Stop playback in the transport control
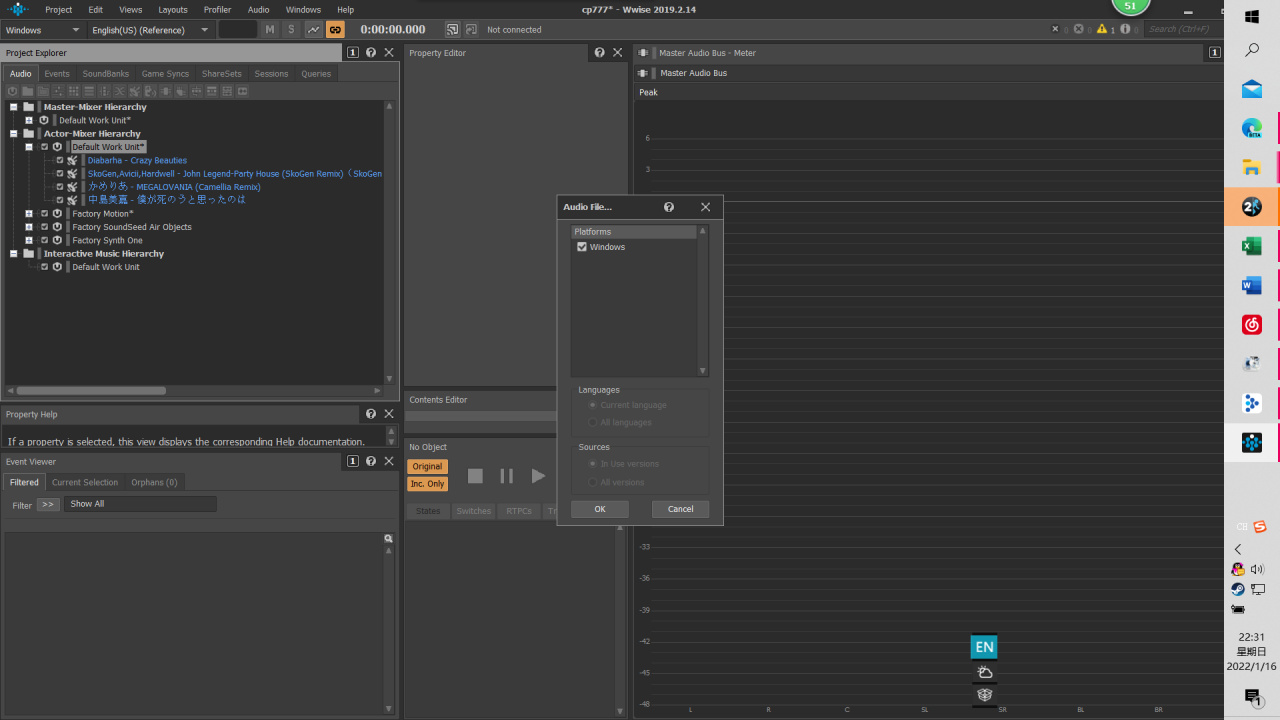The height and width of the screenshot is (720, 1280). (475, 476)
